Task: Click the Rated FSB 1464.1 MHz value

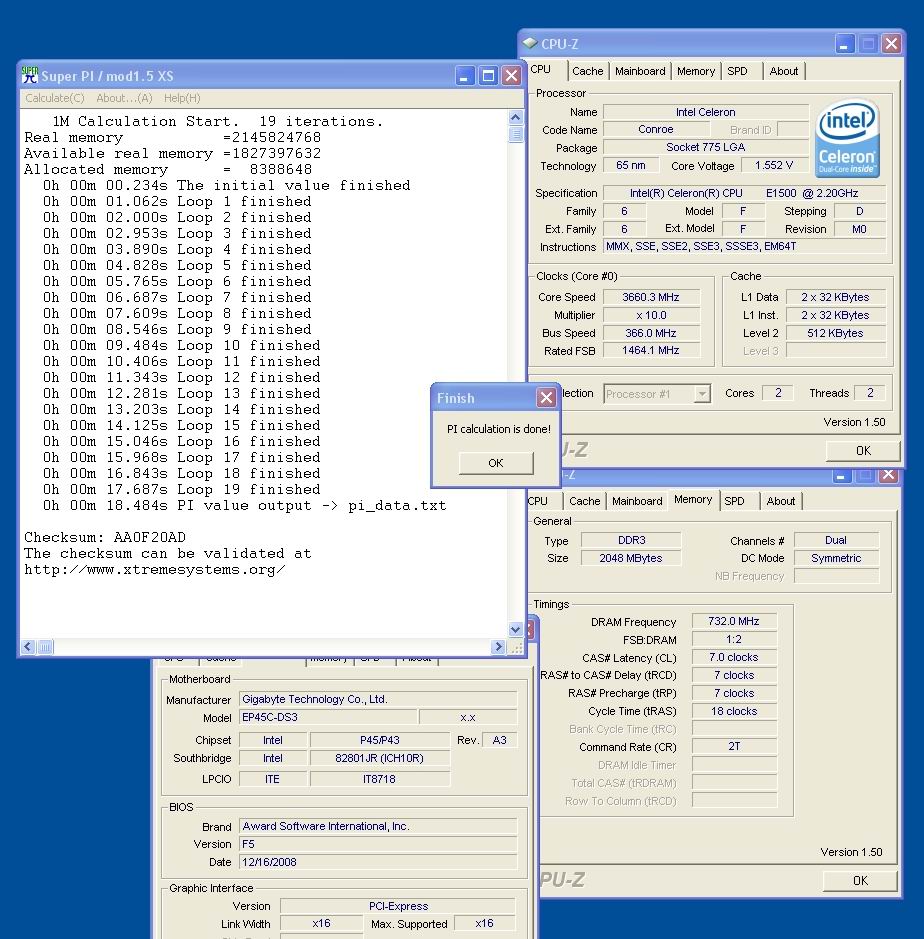Action: coord(651,350)
